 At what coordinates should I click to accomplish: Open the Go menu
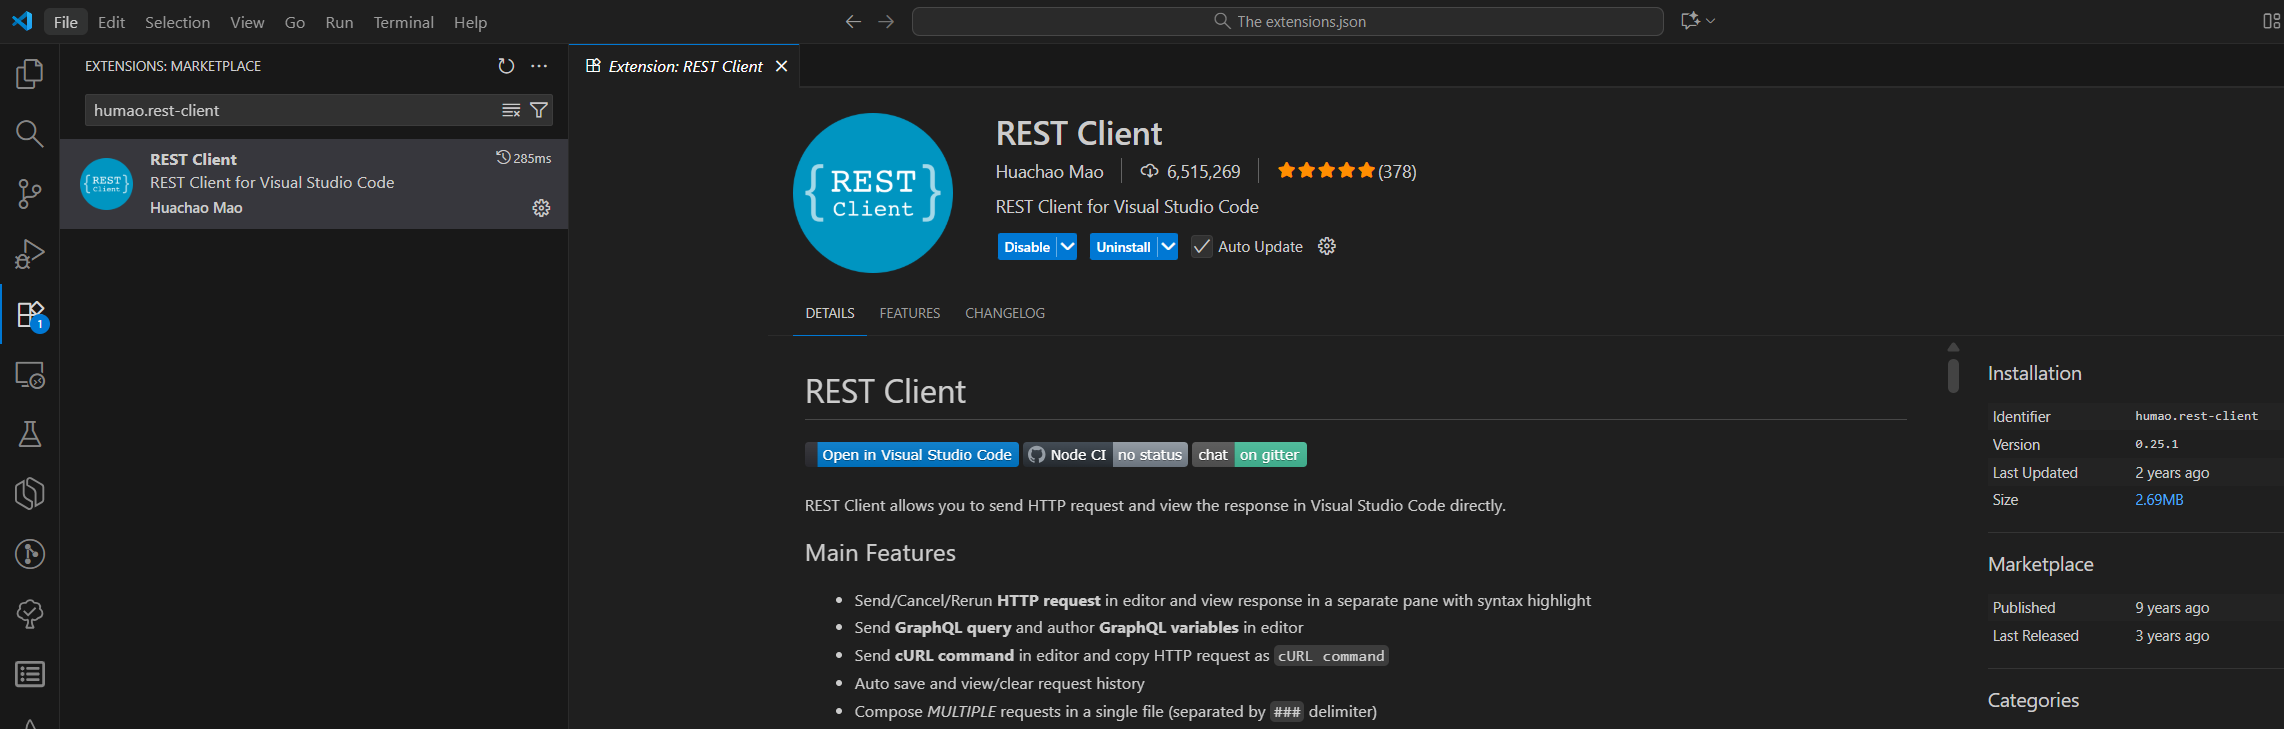point(295,22)
